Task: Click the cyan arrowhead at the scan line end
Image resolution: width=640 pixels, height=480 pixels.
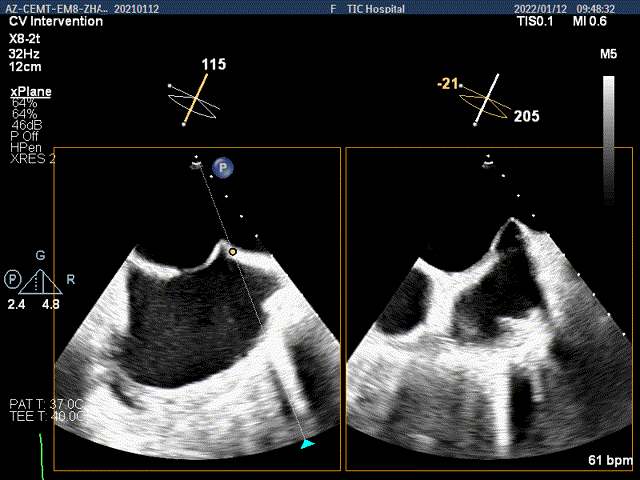Action: tap(307, 443)
